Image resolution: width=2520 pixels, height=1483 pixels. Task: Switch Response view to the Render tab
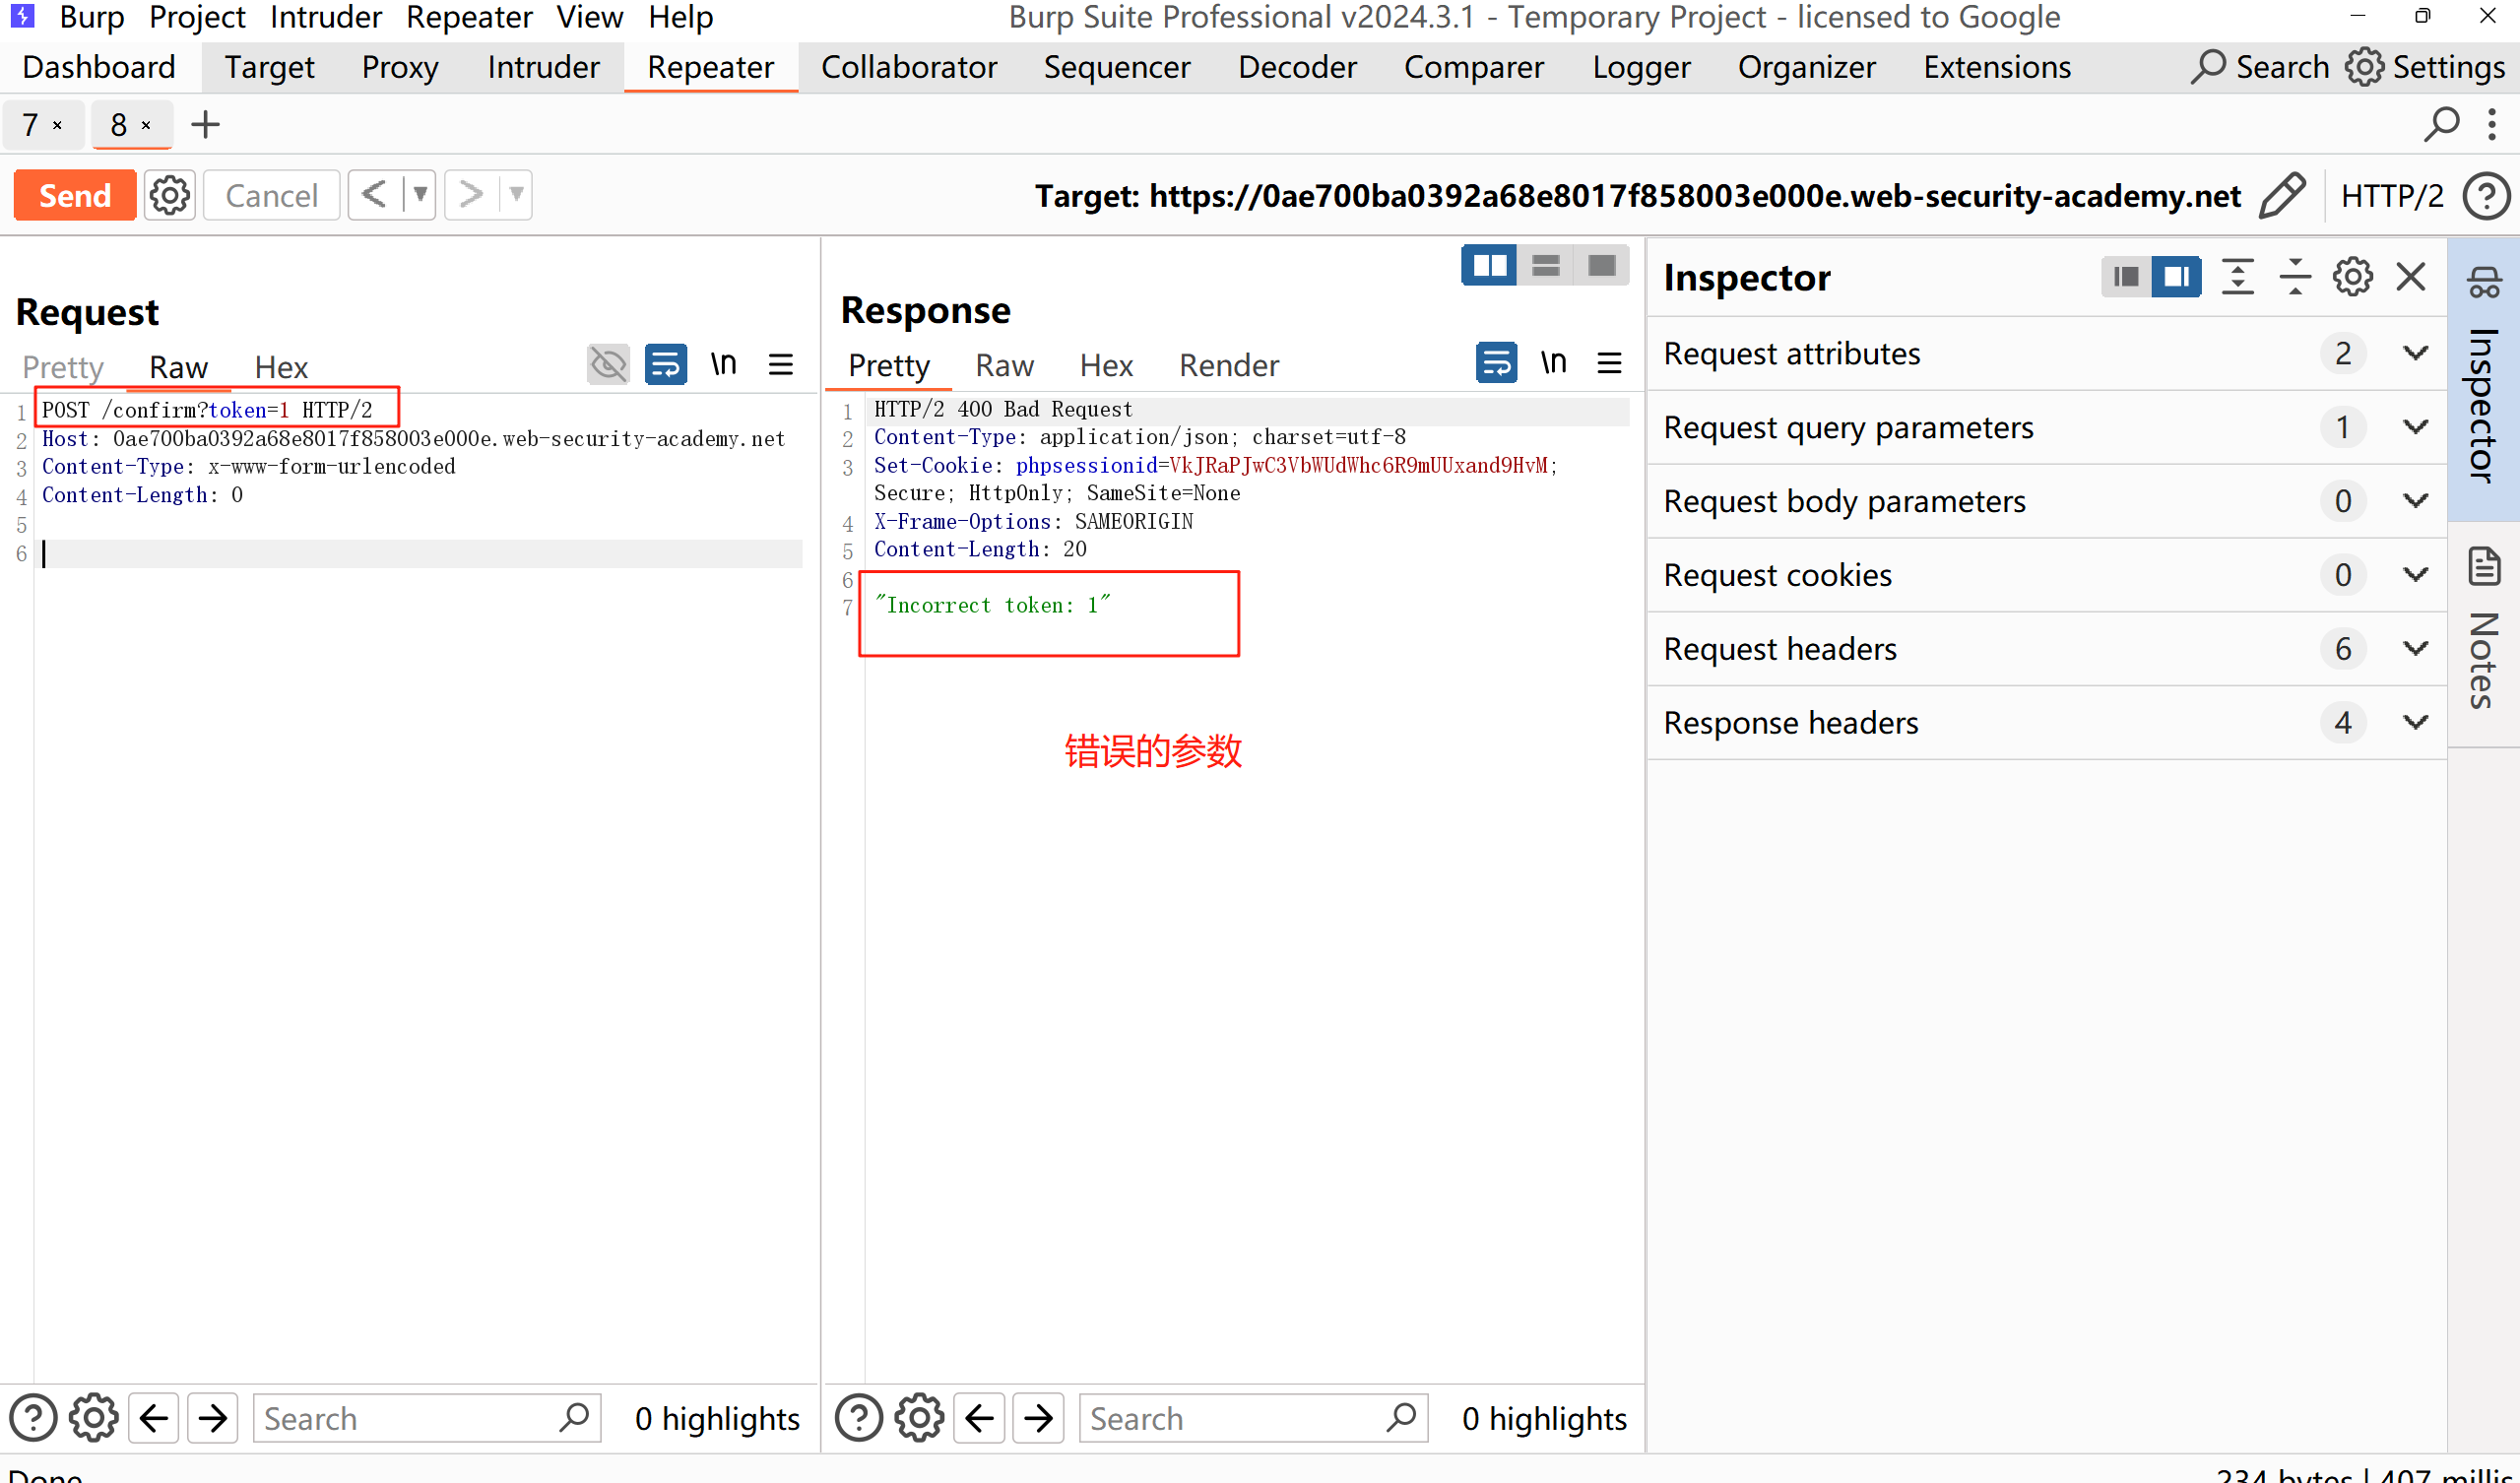pyautogui.click(x=1228, y=366)
